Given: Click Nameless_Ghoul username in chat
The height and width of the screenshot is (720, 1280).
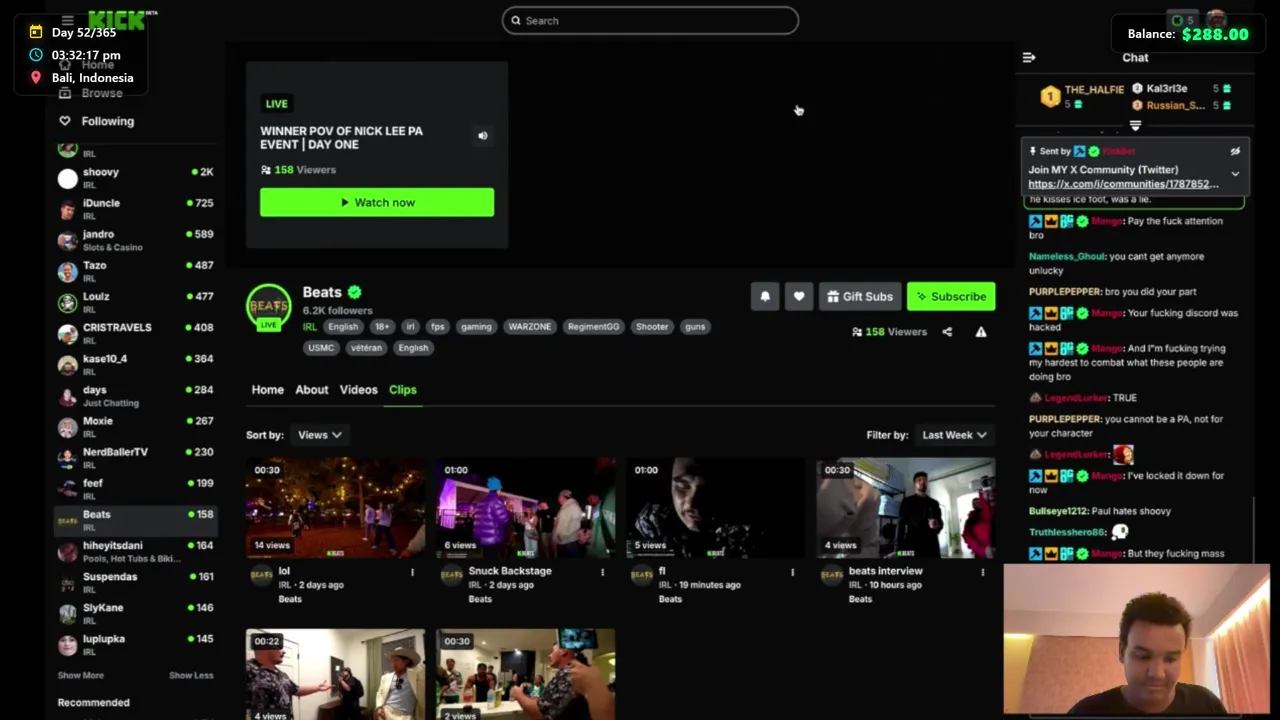Looking at the screenshot, I should pos(1065,257).
